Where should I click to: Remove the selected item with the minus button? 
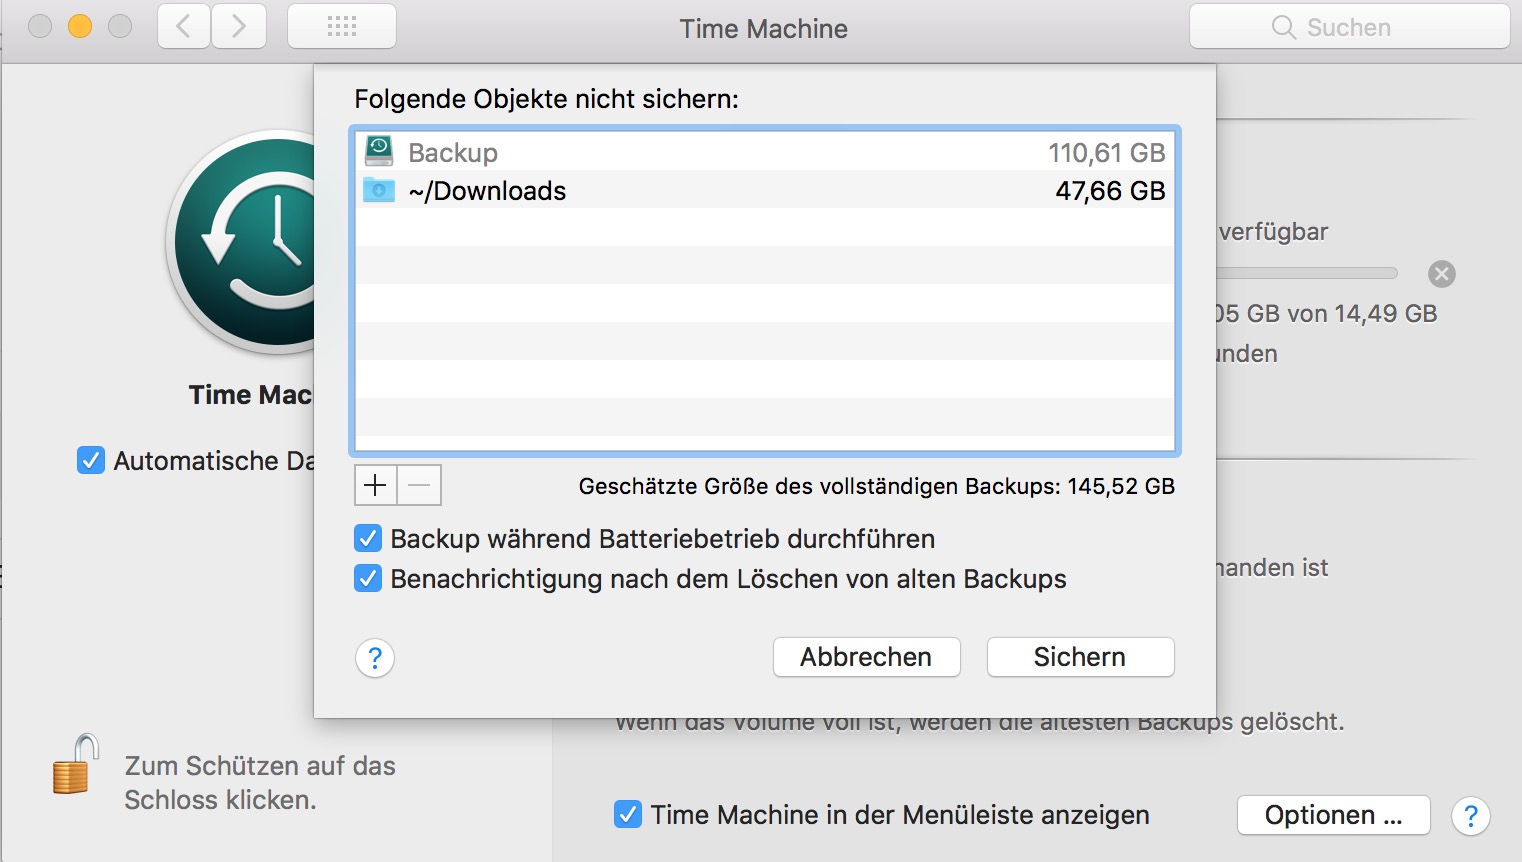coord(419,485)
